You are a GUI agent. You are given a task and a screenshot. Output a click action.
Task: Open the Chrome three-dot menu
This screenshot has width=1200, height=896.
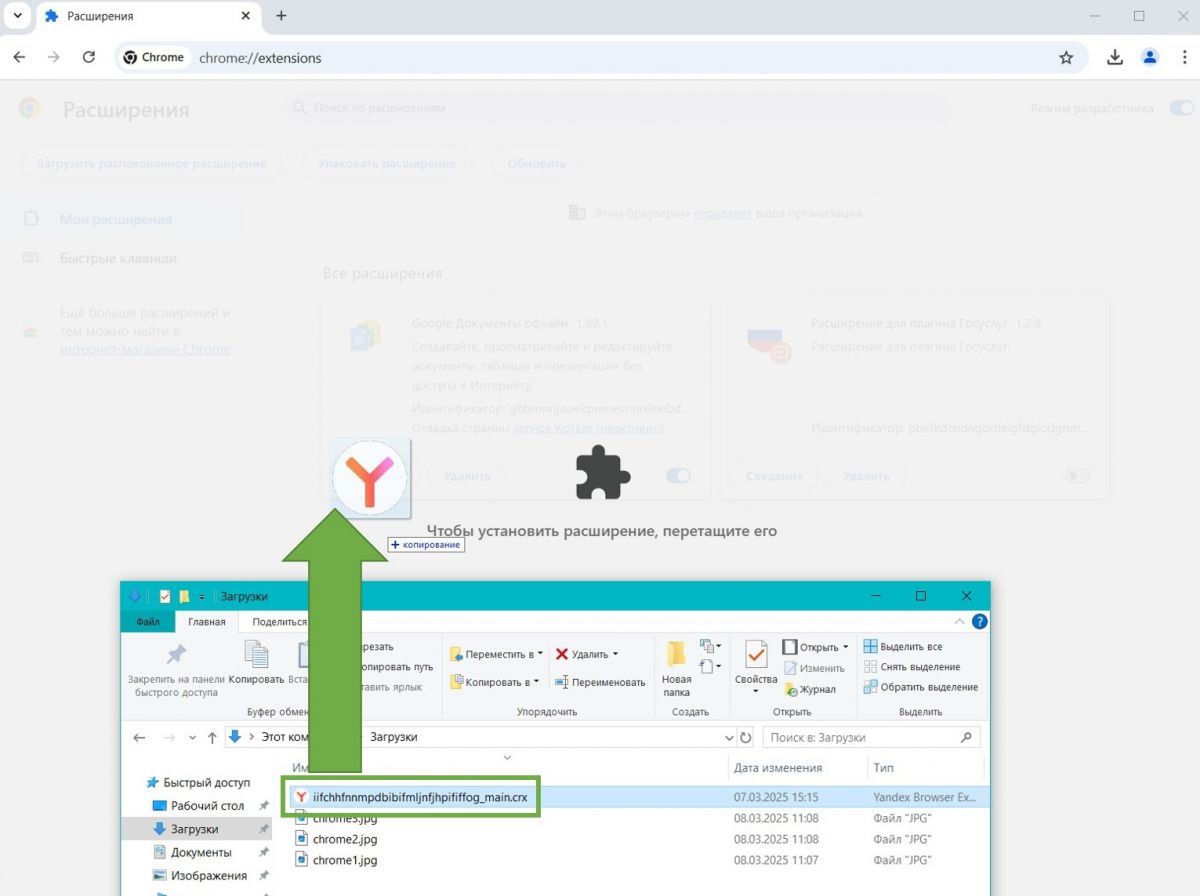pos(1184,58)
